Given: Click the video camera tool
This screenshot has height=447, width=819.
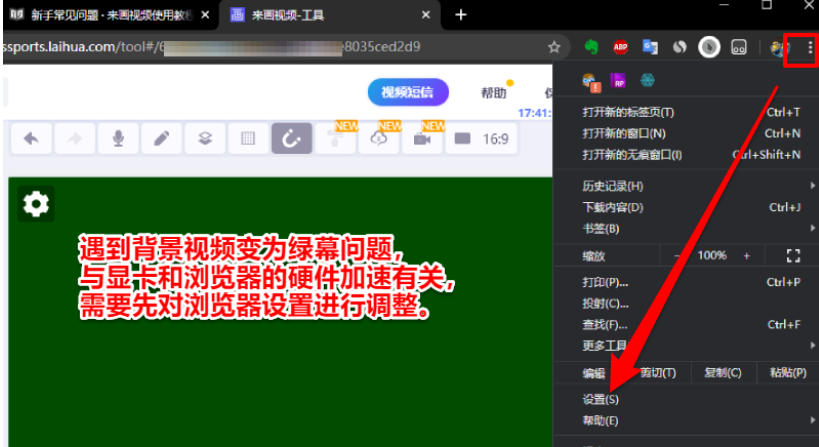Looking at the screenshot, I should (422, 138).
